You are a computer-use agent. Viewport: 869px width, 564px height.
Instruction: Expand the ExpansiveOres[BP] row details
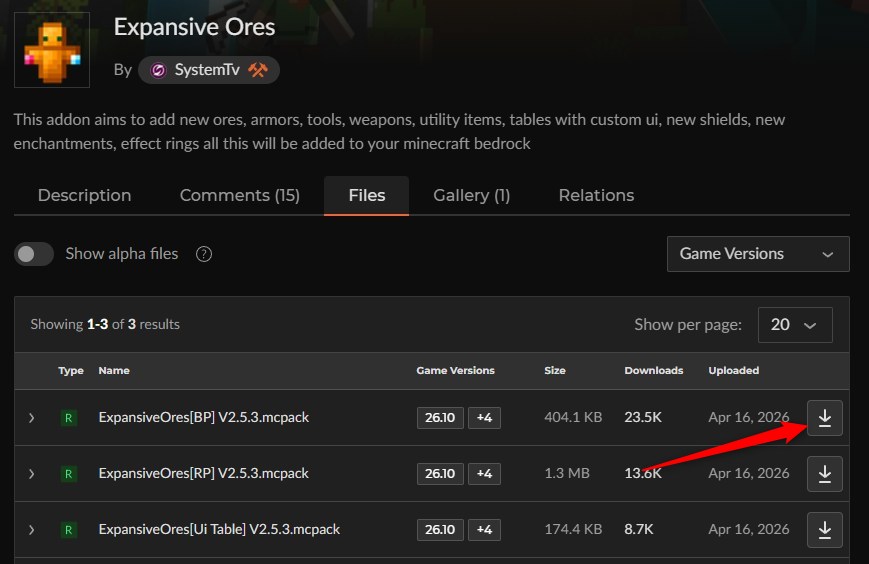point(32,418)
